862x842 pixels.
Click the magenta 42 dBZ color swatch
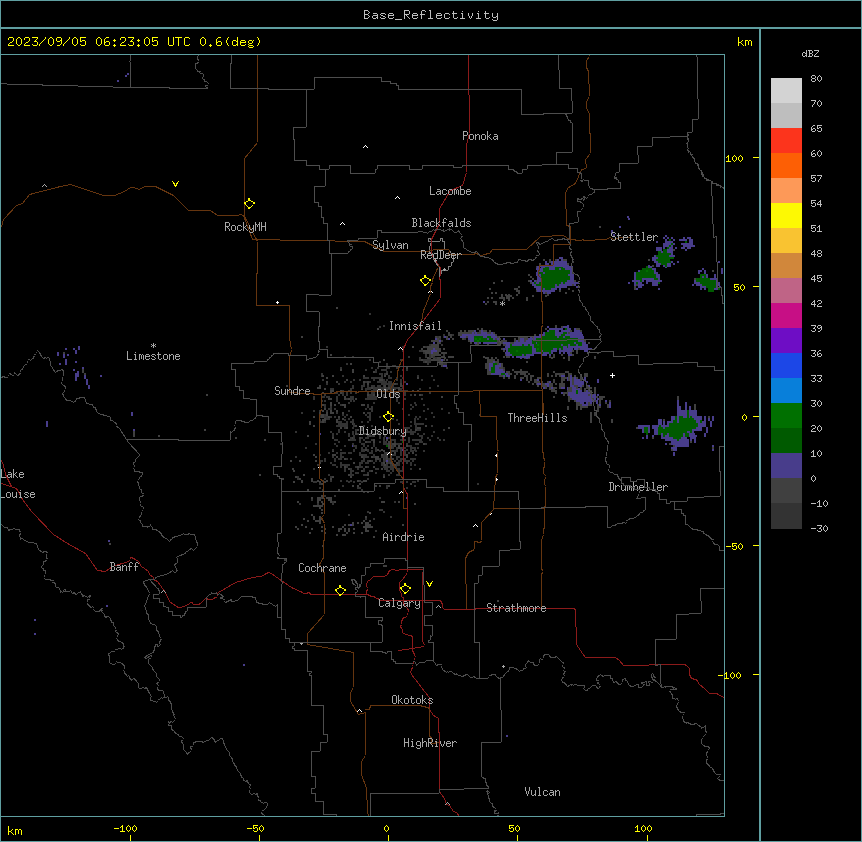786,315
